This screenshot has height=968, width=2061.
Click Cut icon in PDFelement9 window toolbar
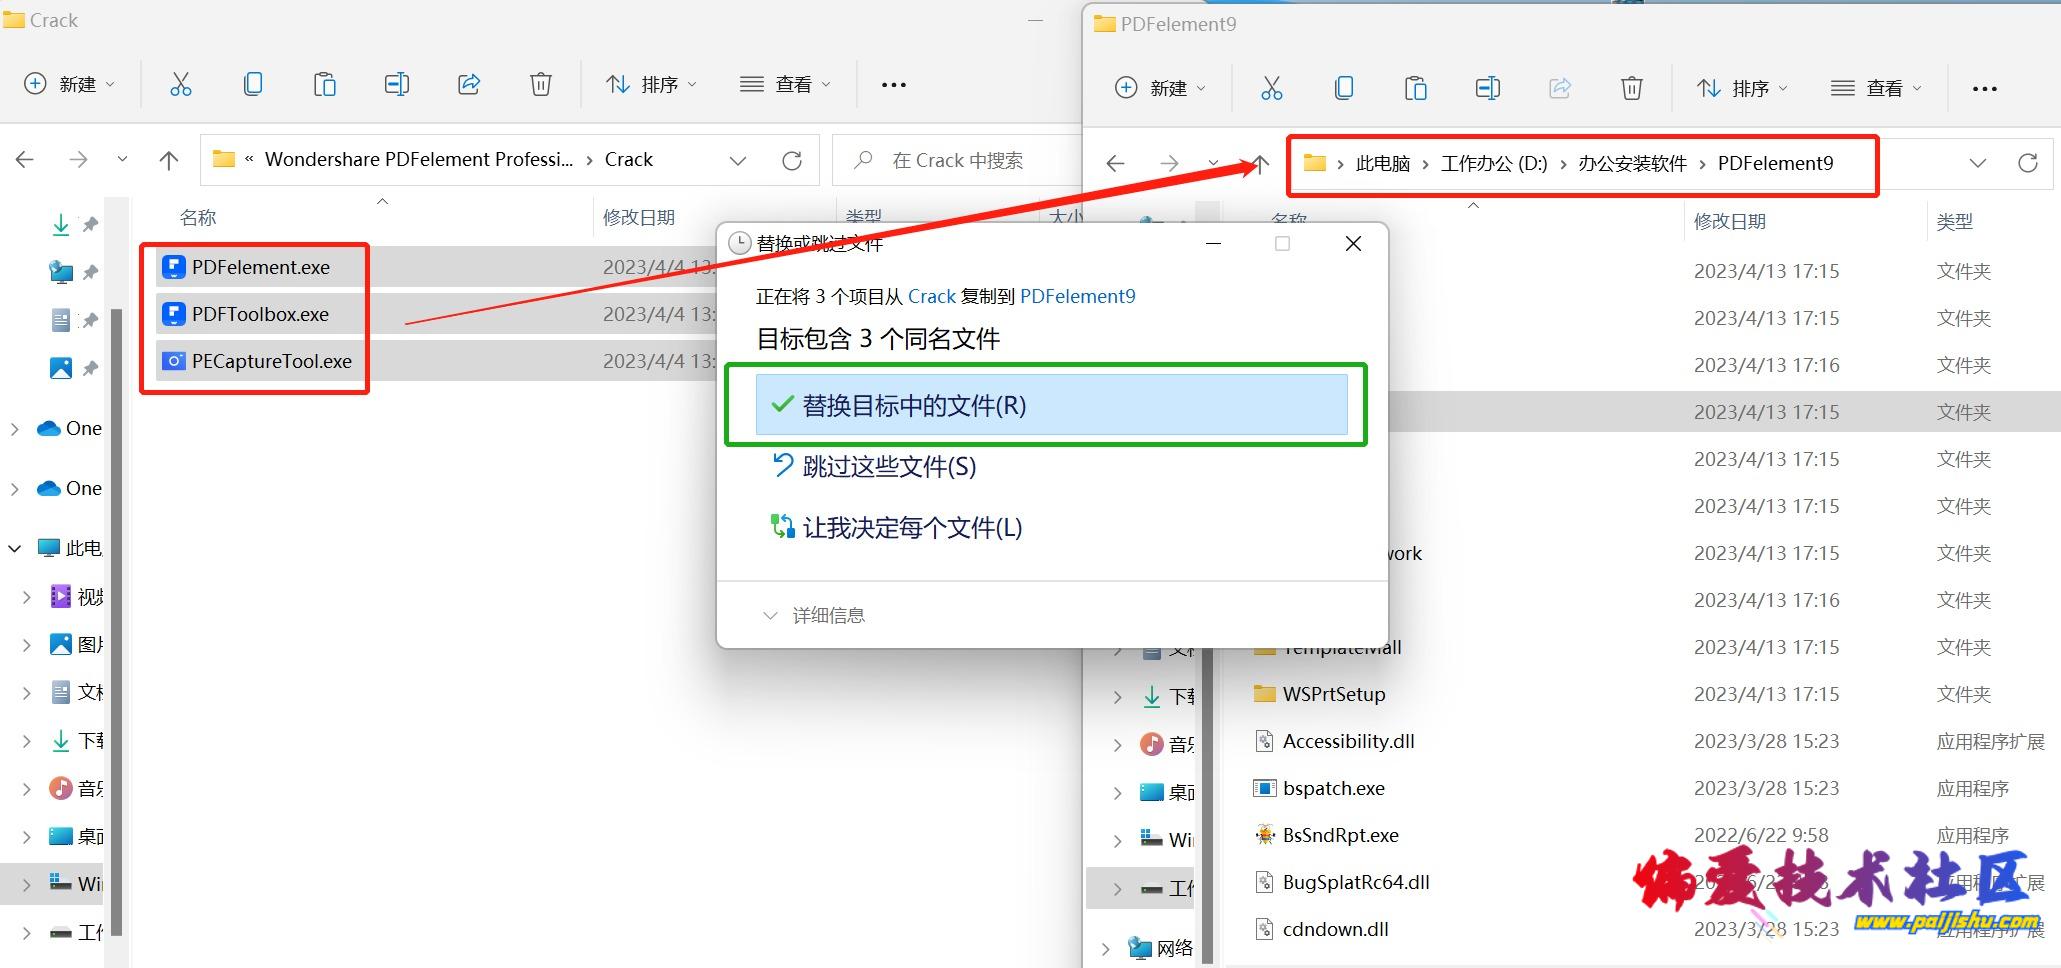coord(1272,88)
